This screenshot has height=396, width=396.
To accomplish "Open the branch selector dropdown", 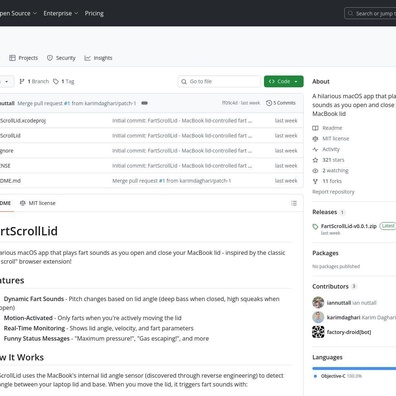I will point(7,81).
